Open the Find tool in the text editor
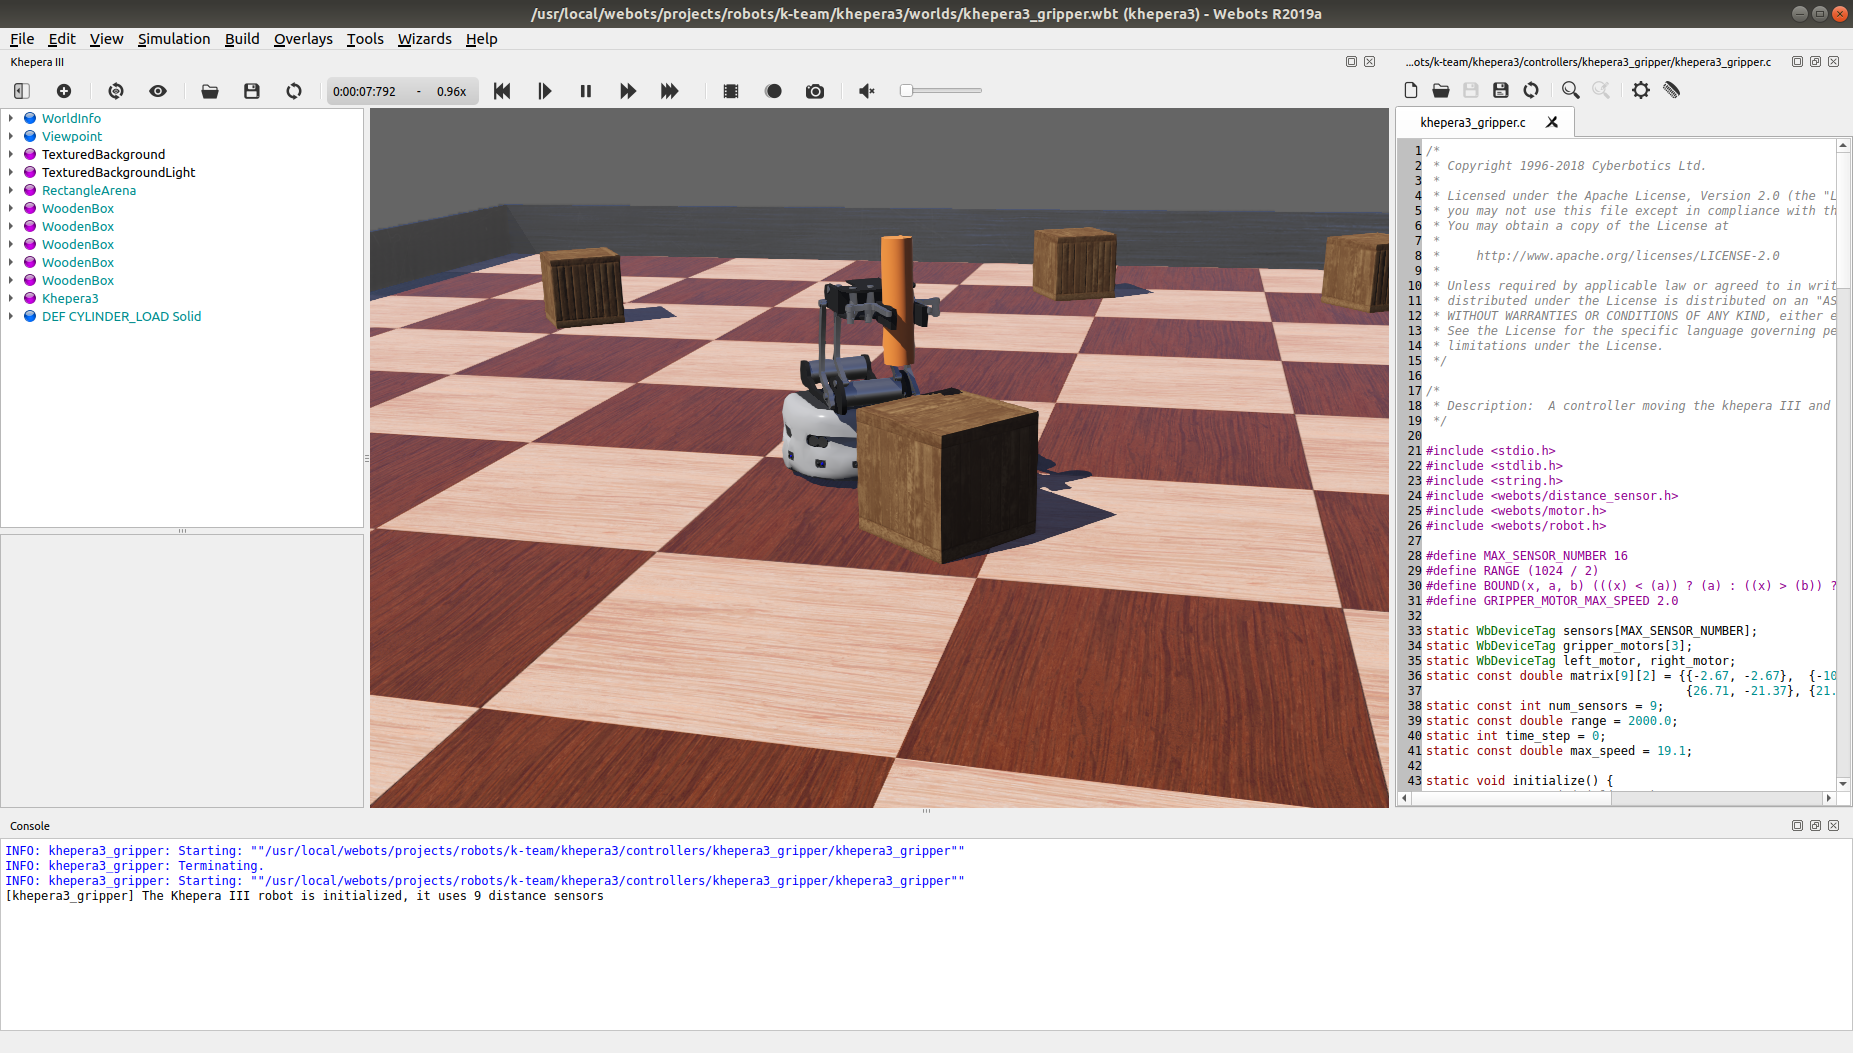The width and height of the screenshot is (1853, 1053). (x=1569, y=90)
